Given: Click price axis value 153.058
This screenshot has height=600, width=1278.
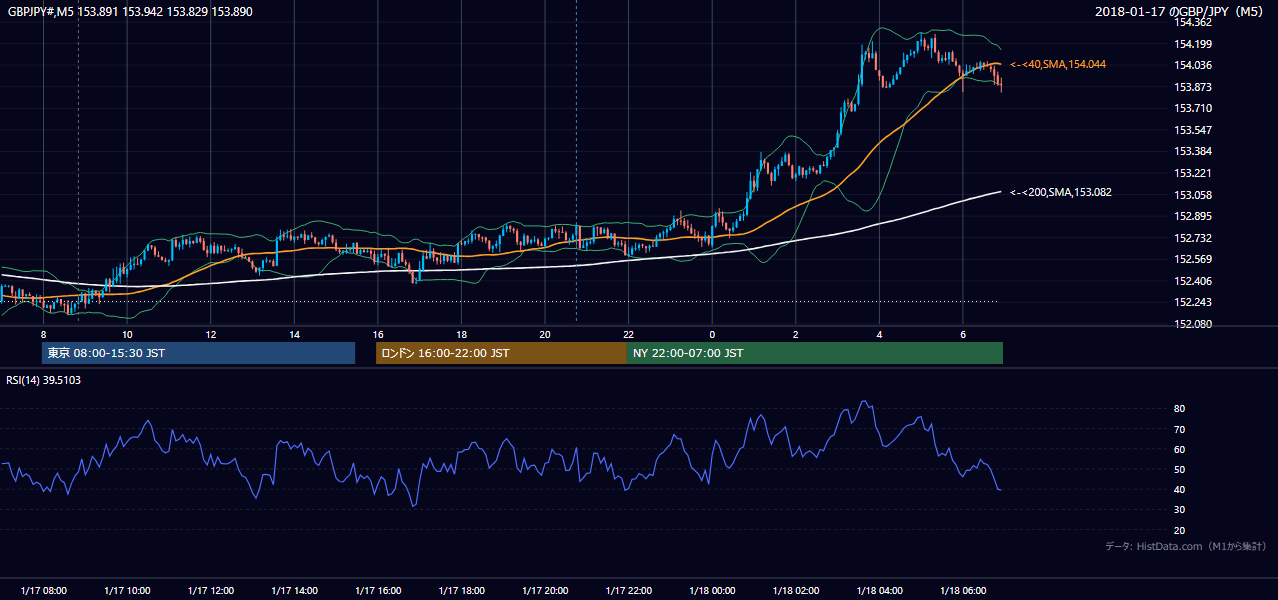Looking at the screenshot, I should coord(1193,195).
